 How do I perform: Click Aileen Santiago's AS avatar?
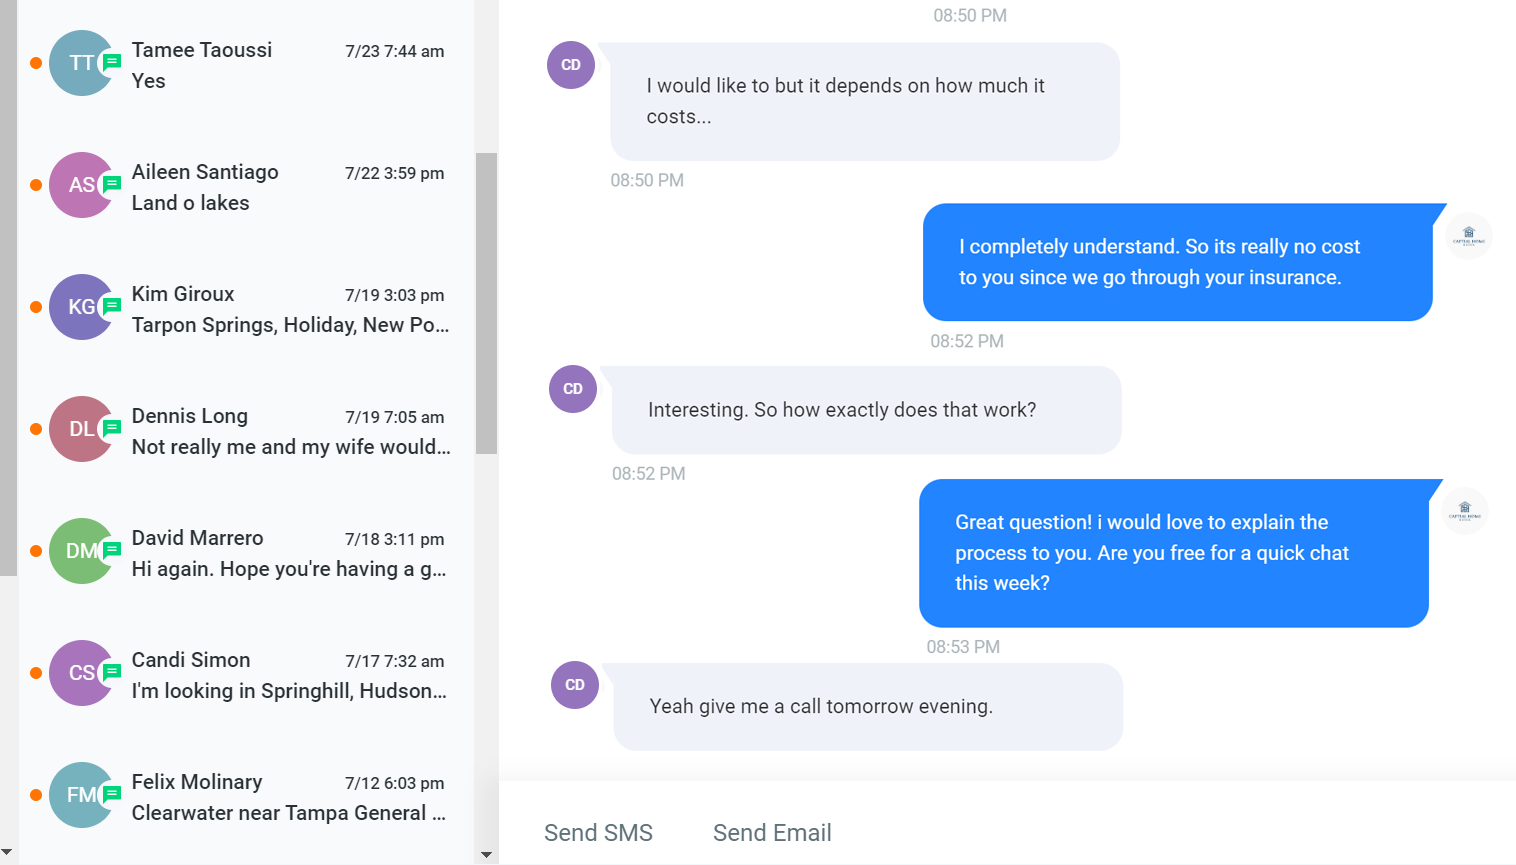(82, 185)
